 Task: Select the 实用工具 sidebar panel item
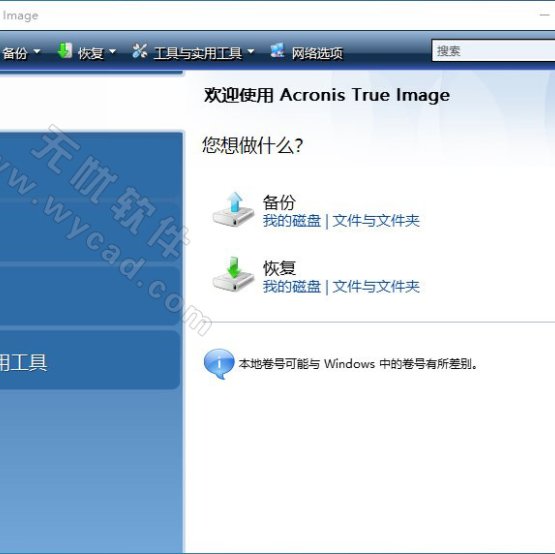pos(90,360)
